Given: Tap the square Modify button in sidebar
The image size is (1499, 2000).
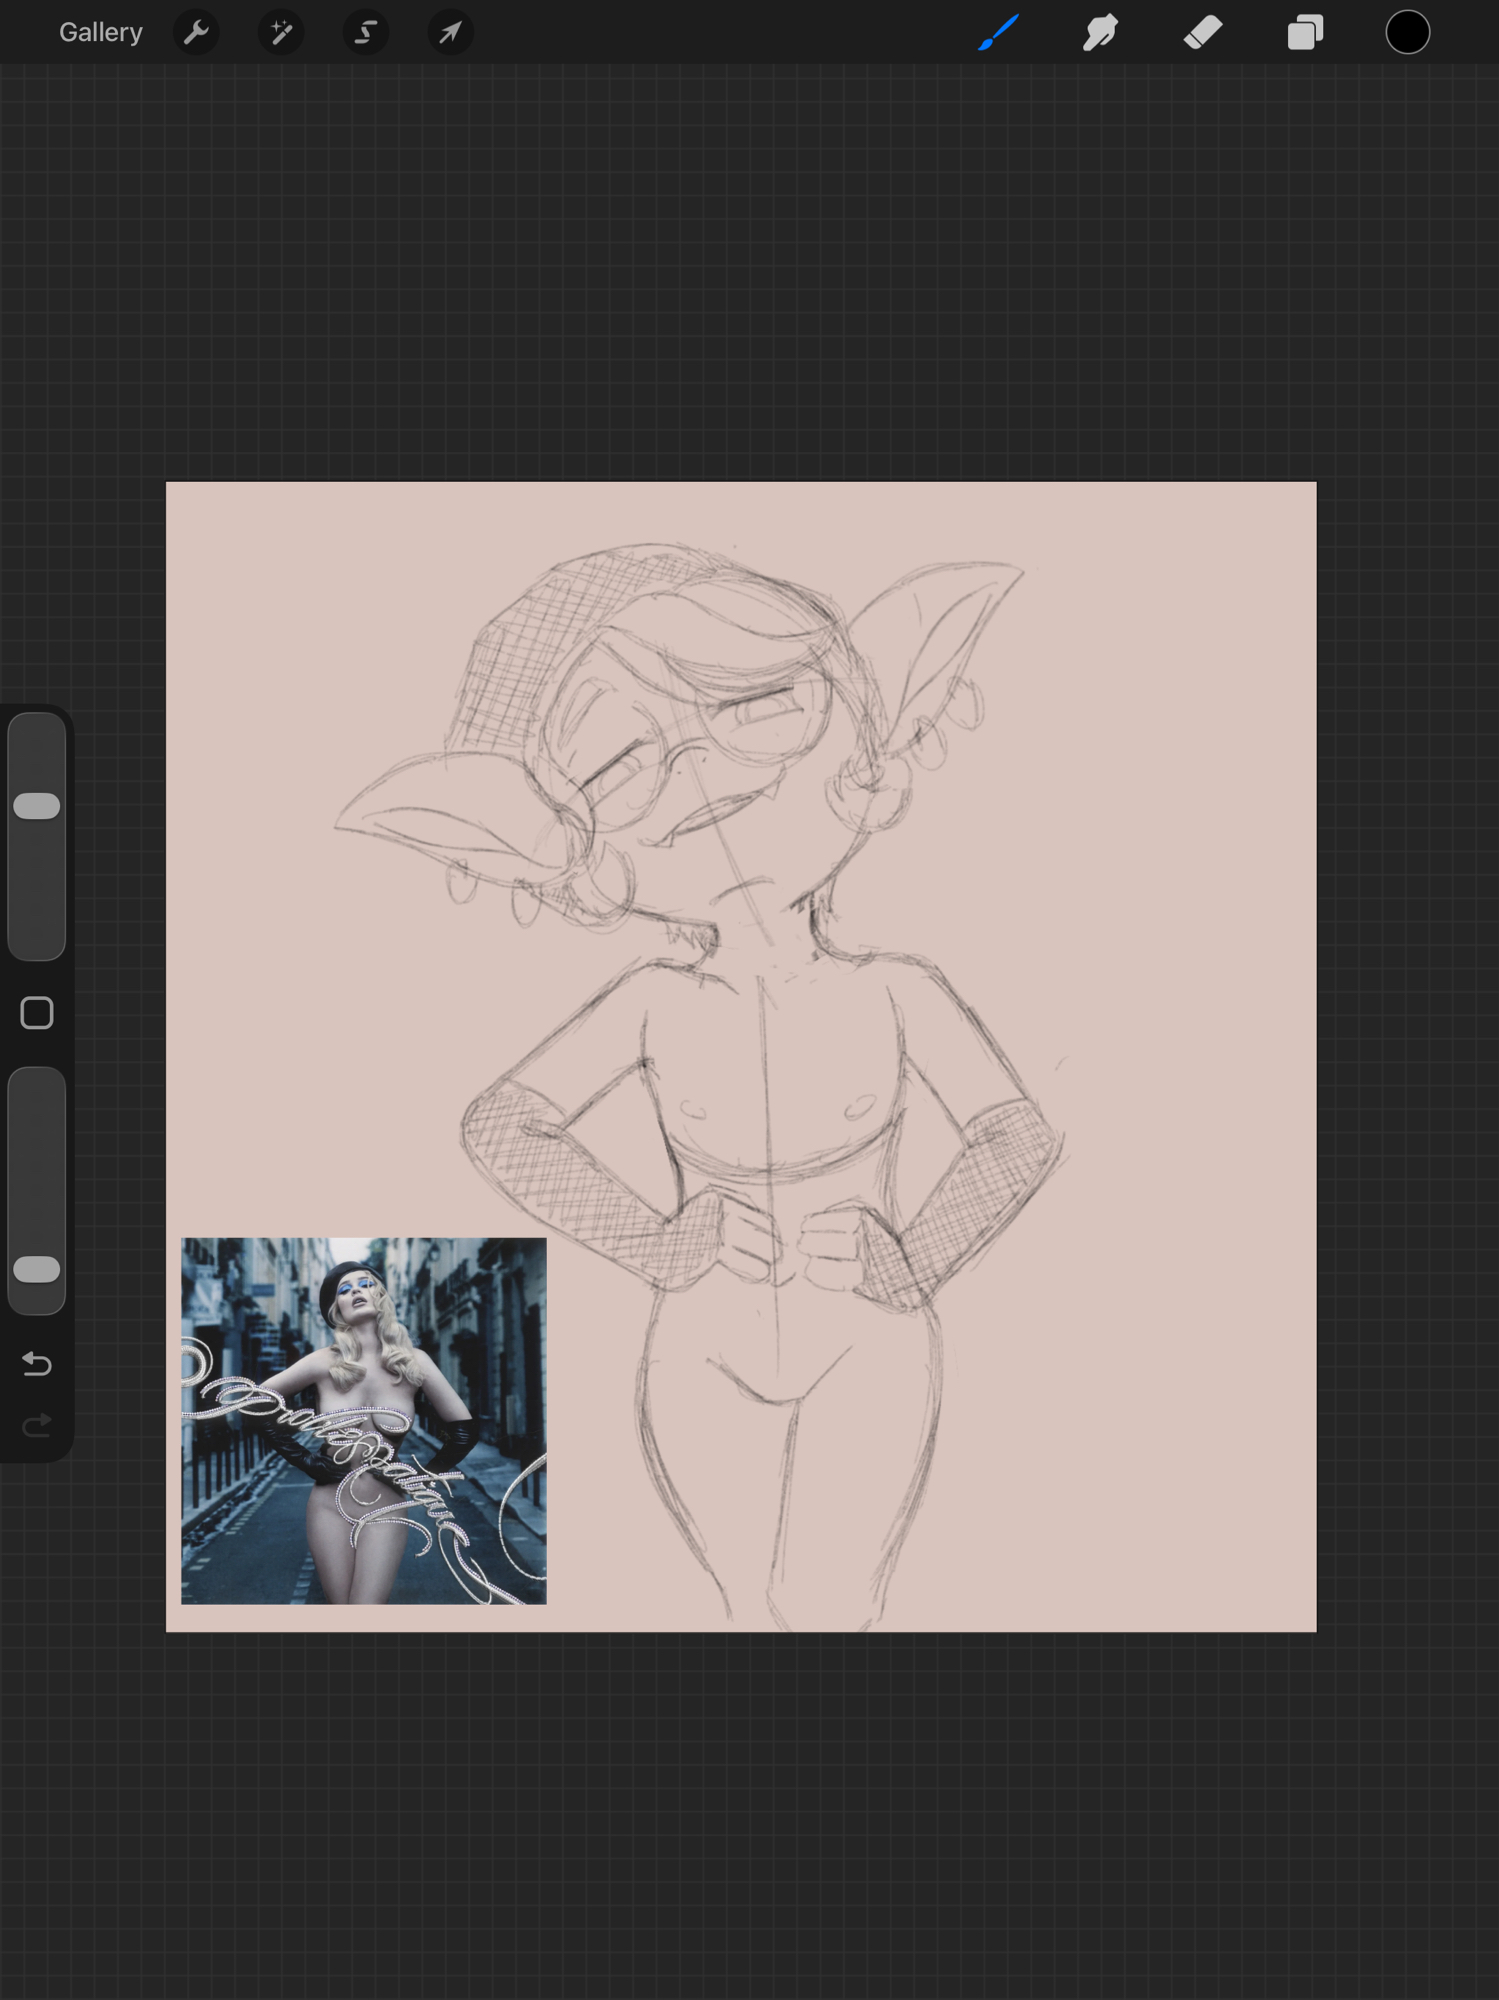Looking at the screenshot, I should [x=37, y=1013].
